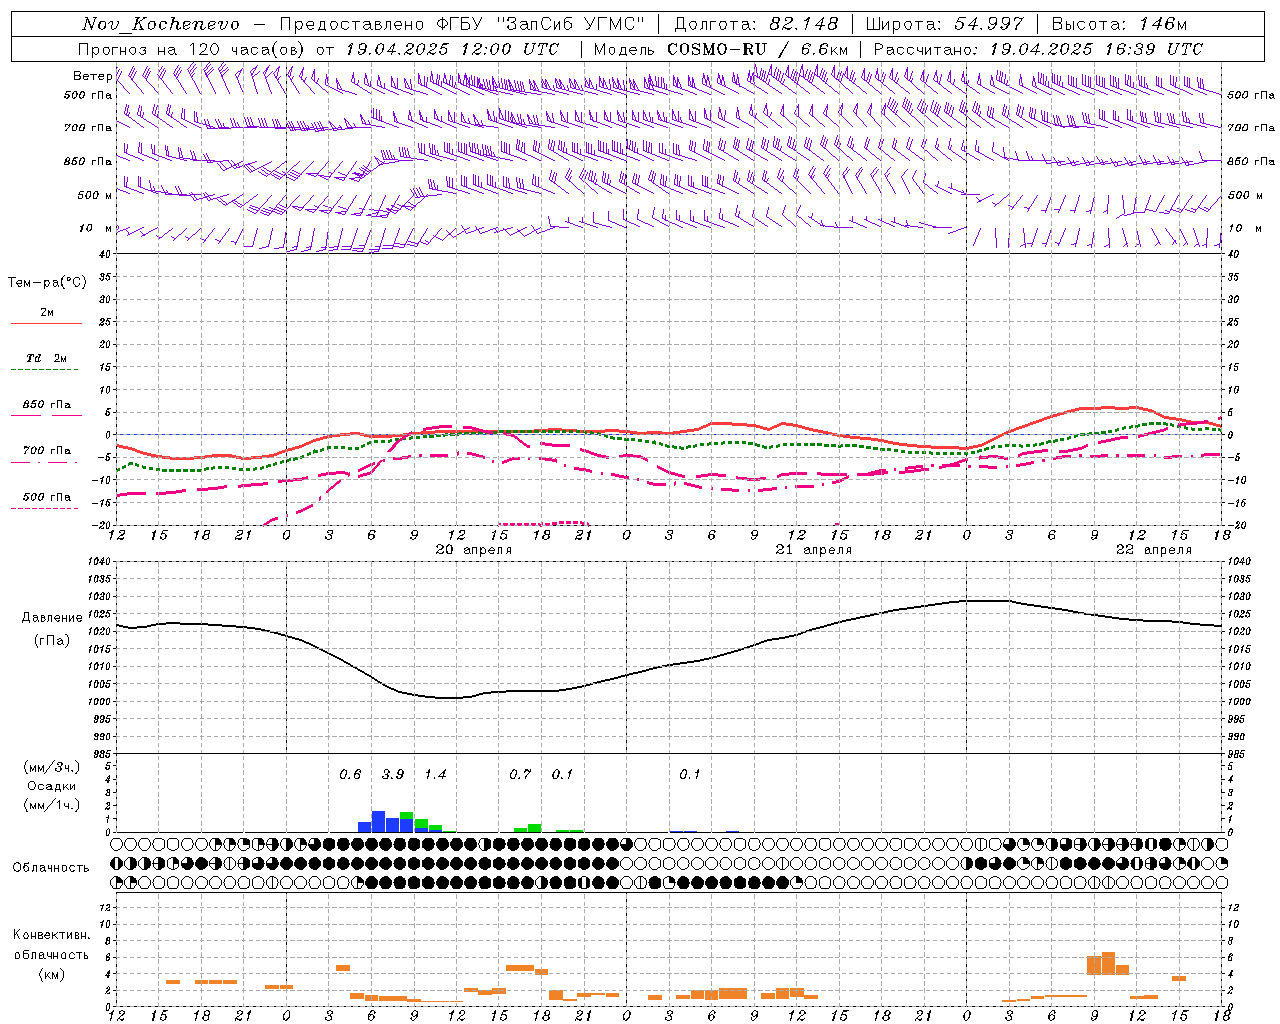Click the 10 м wind level label on the left
The image size is (1280, 1024).
(96, 228)
